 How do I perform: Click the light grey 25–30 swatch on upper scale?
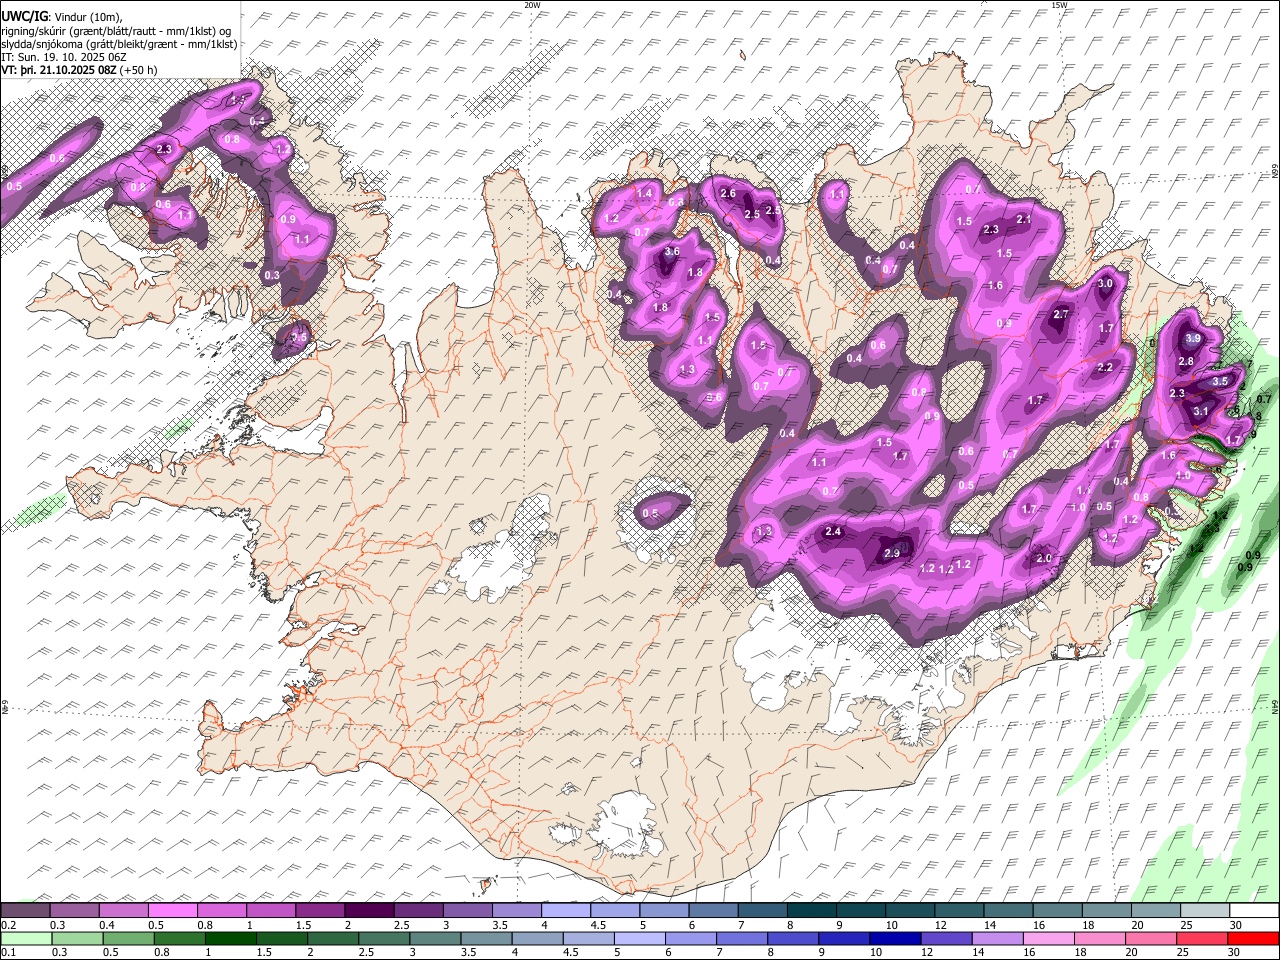tap(1205, 911)
